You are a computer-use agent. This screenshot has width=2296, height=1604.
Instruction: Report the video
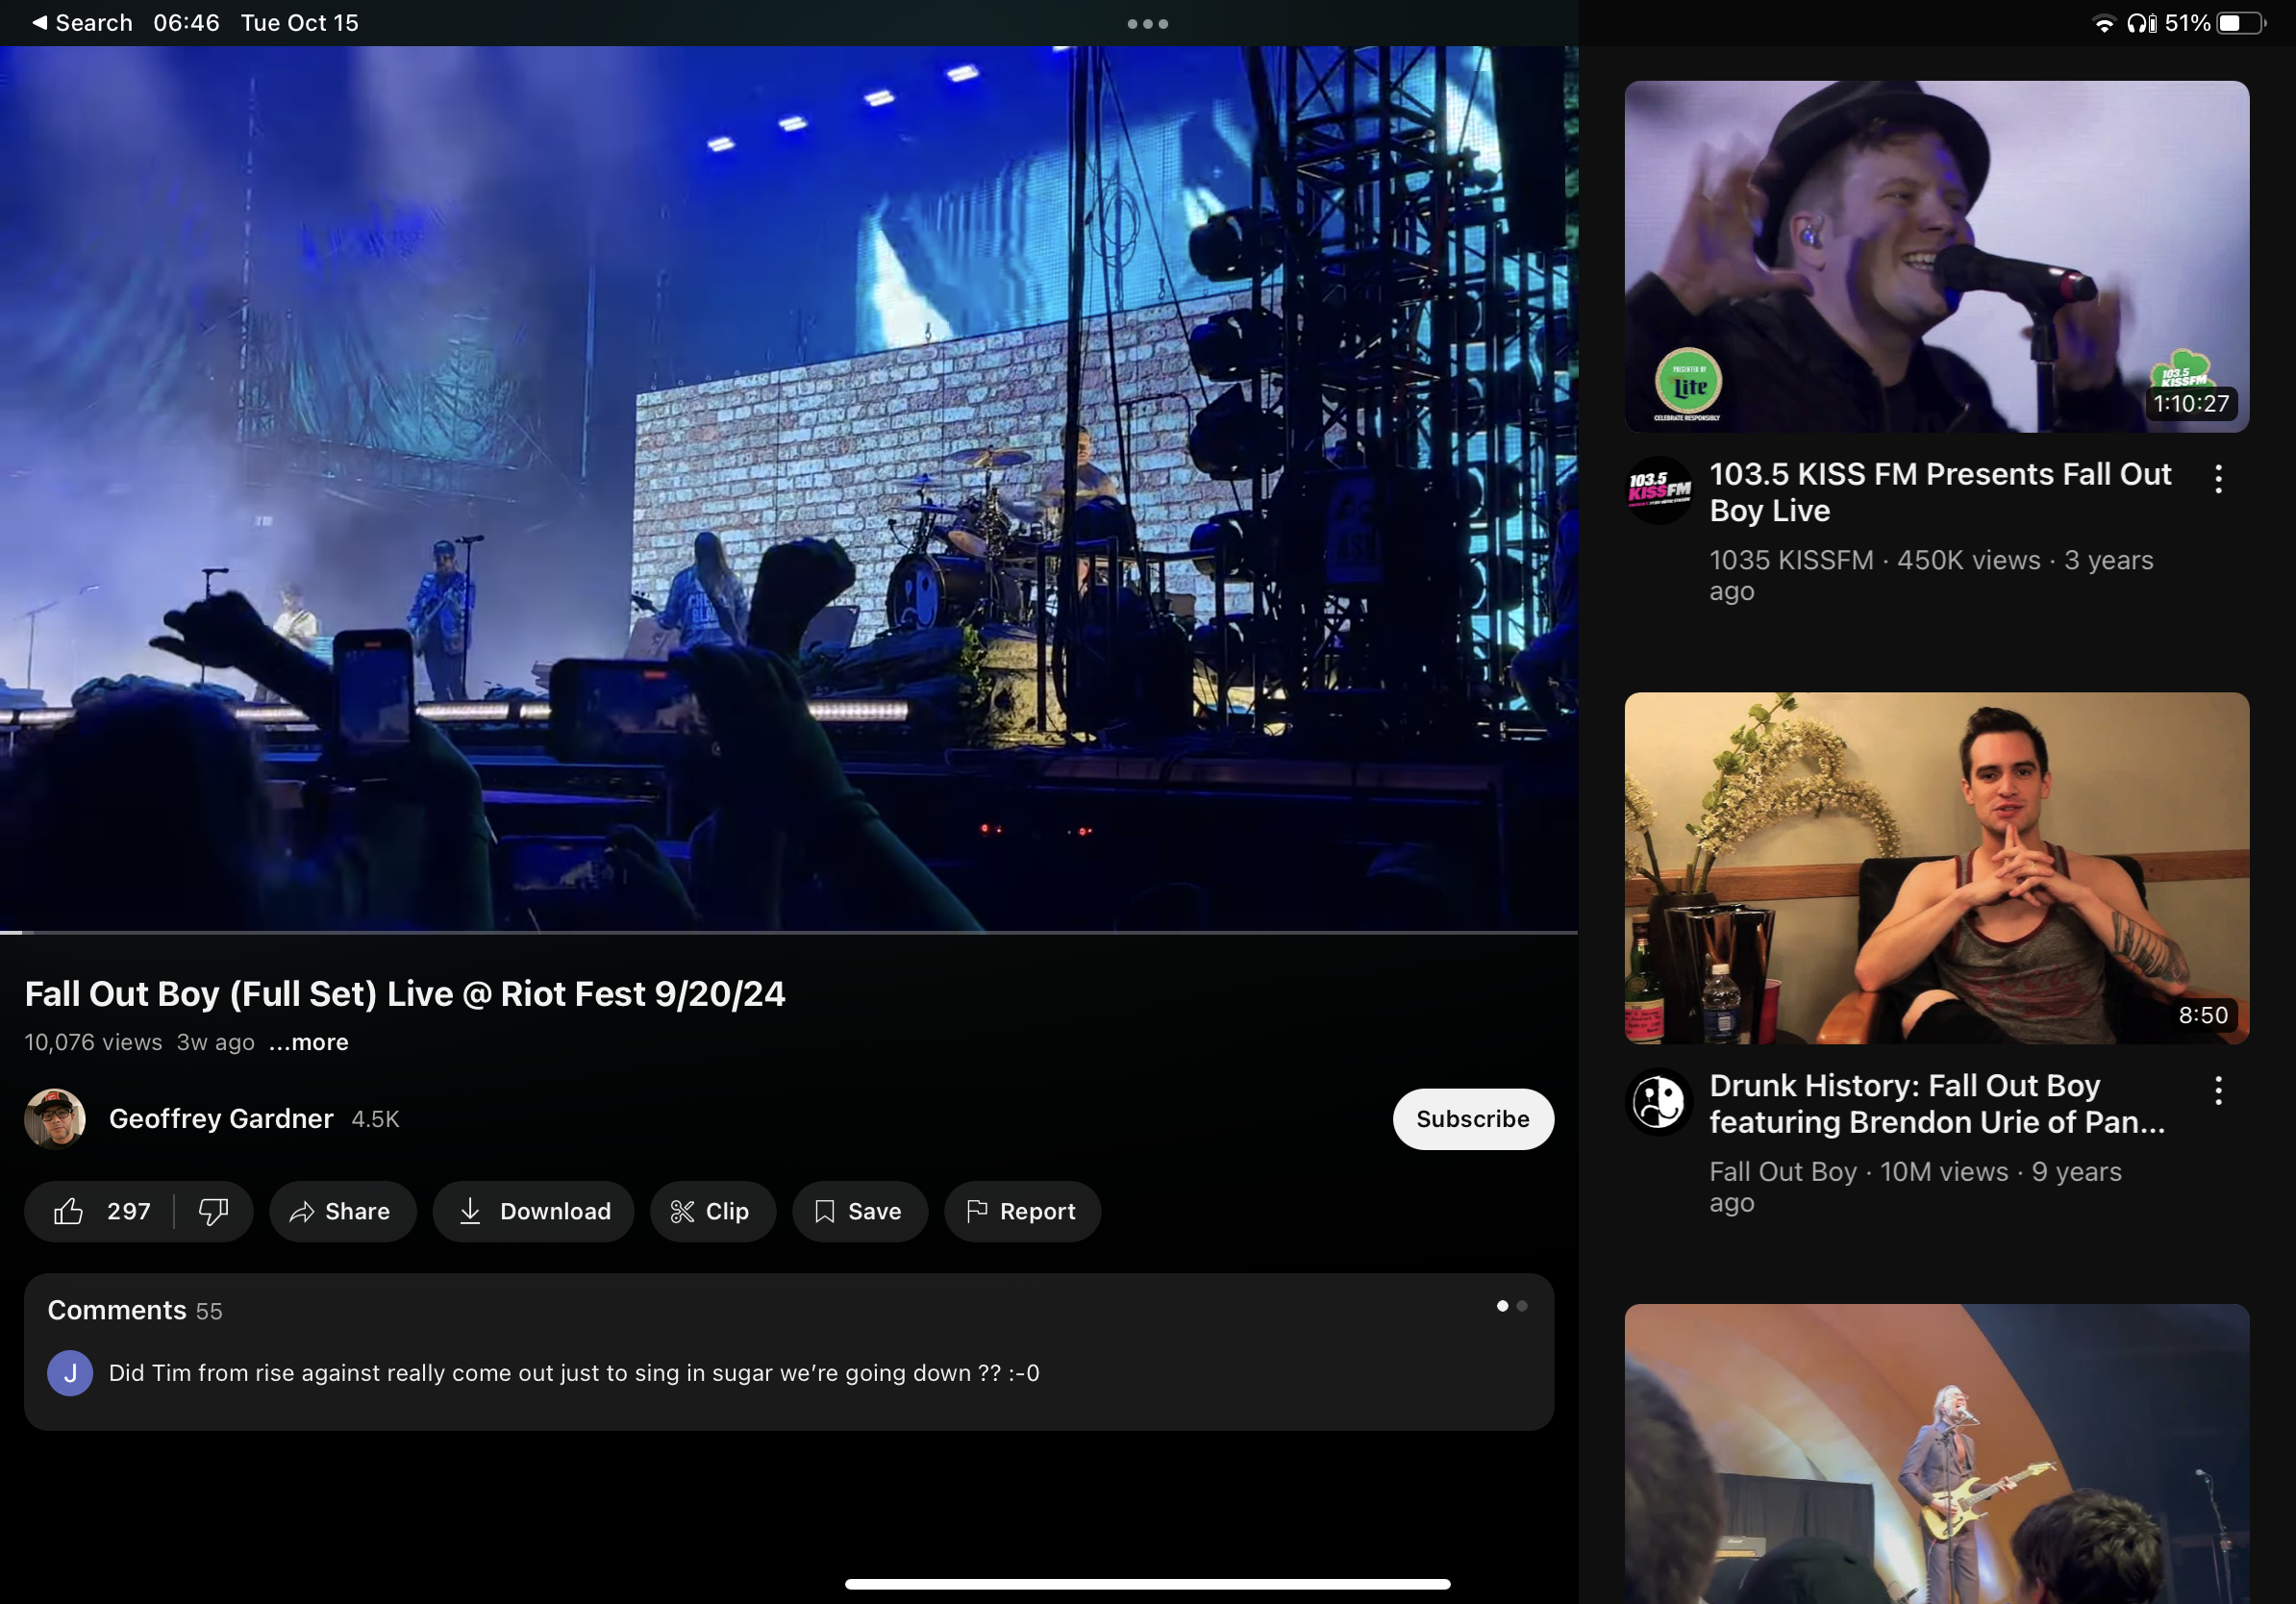pos(1022,1211)
